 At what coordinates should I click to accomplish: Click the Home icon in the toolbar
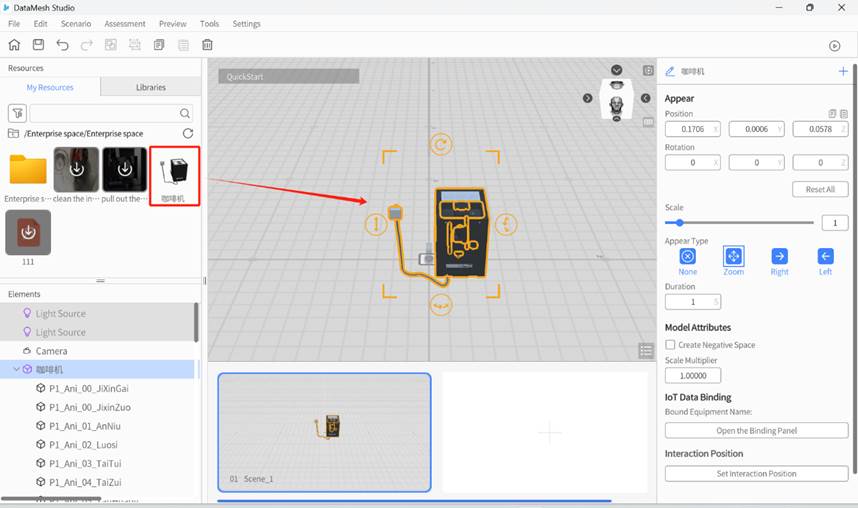pyautogui.click(x=14, y=45)
